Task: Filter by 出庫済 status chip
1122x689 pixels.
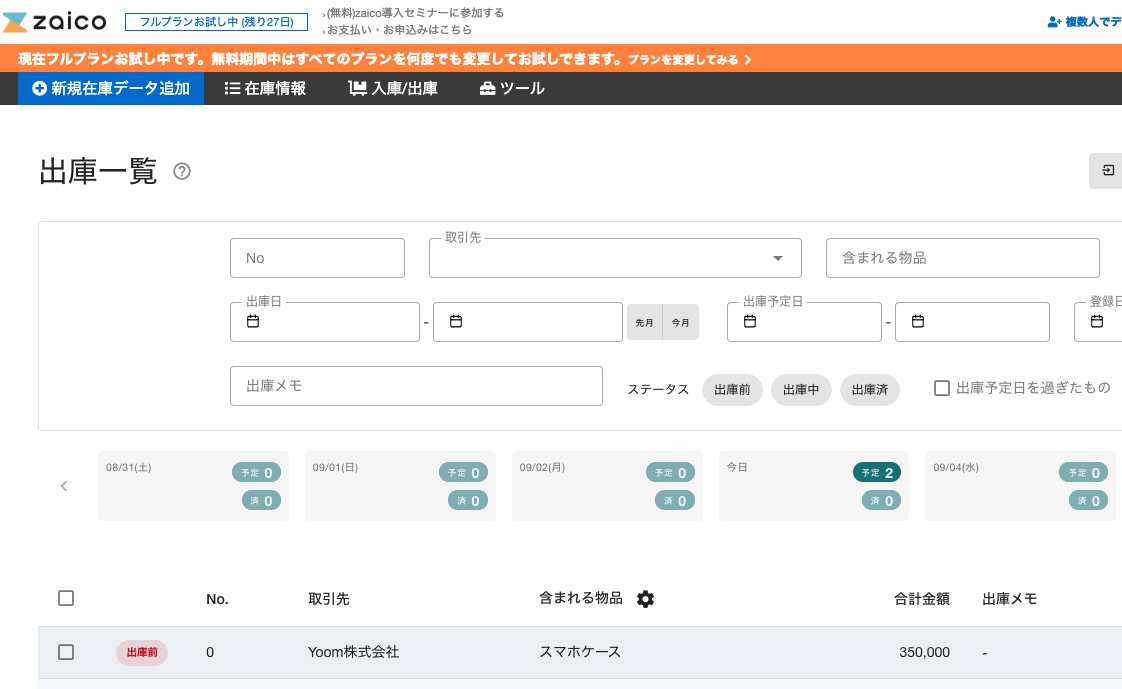Action: pos(869,390)
